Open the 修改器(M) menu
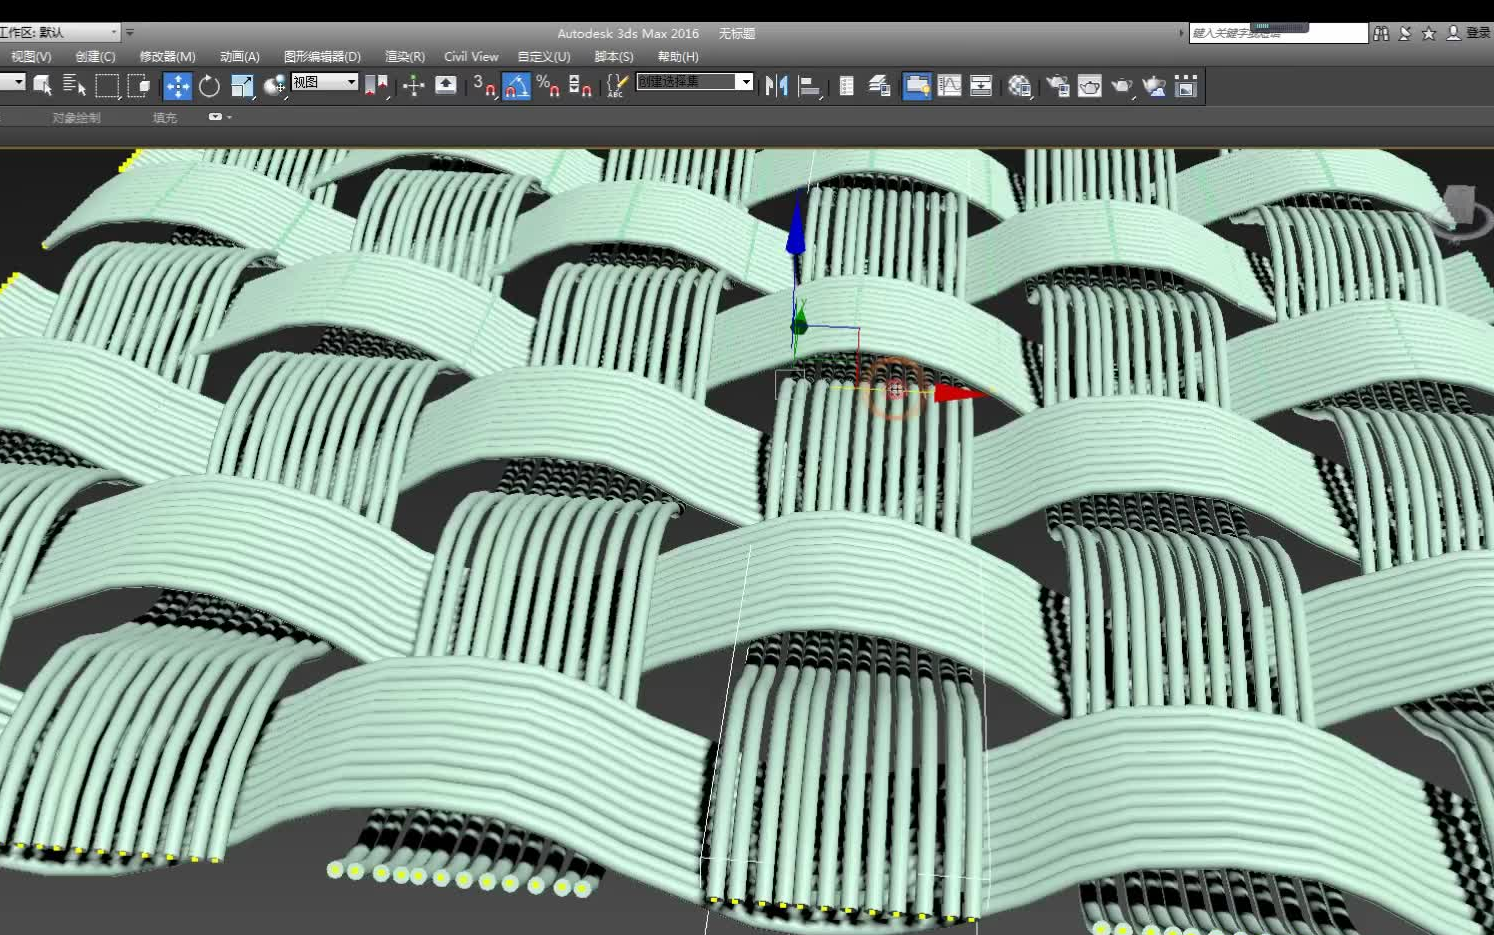Viewport: 1494px width, 935px height. coord(167,57)
